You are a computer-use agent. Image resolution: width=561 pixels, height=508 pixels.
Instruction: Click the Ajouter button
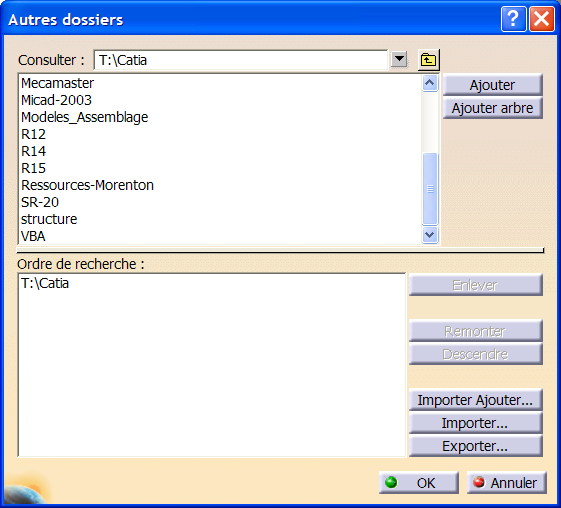pyautogui.click(x=493, y=85)
